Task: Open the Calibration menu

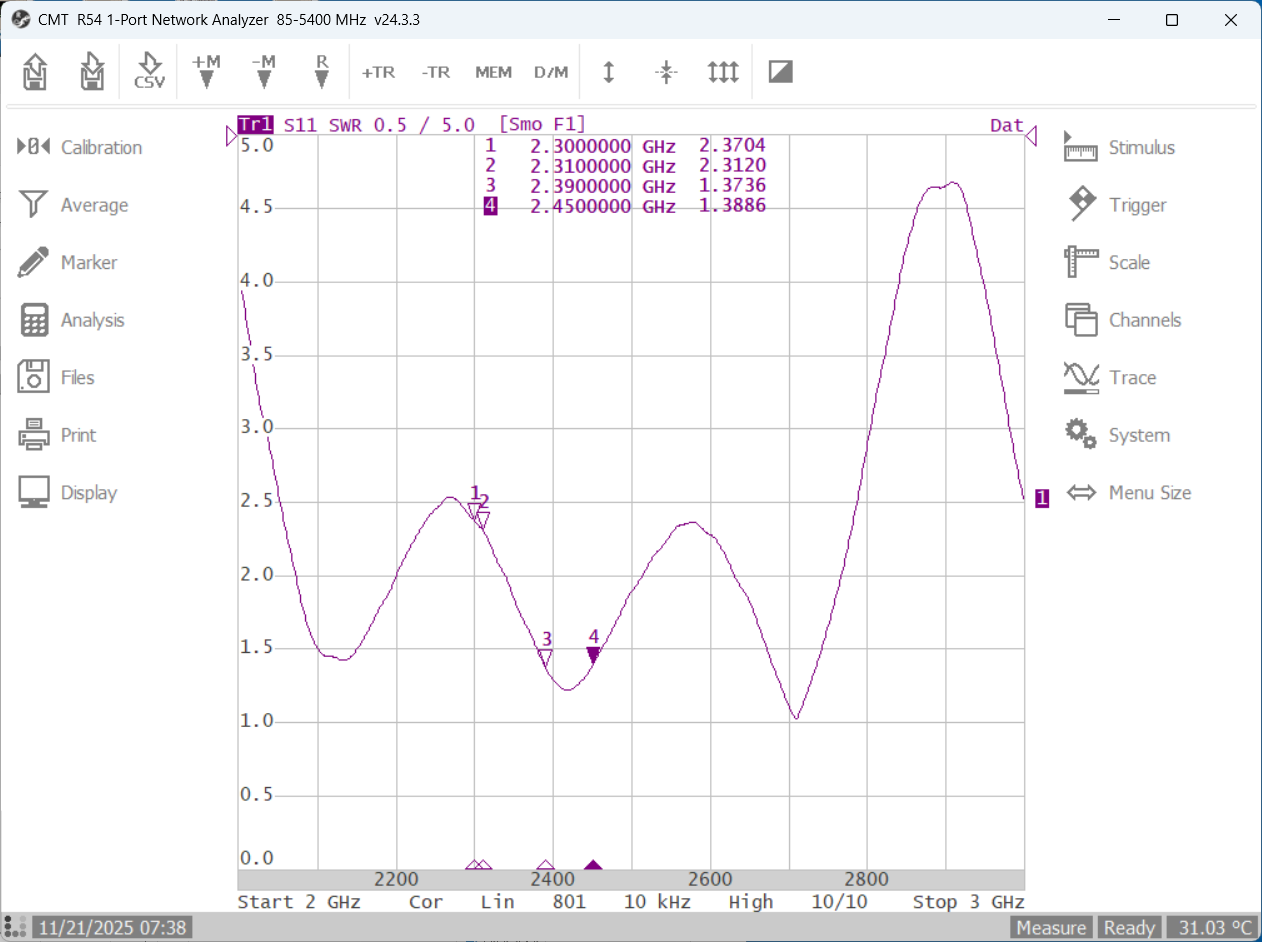Action: coord(80,147)
